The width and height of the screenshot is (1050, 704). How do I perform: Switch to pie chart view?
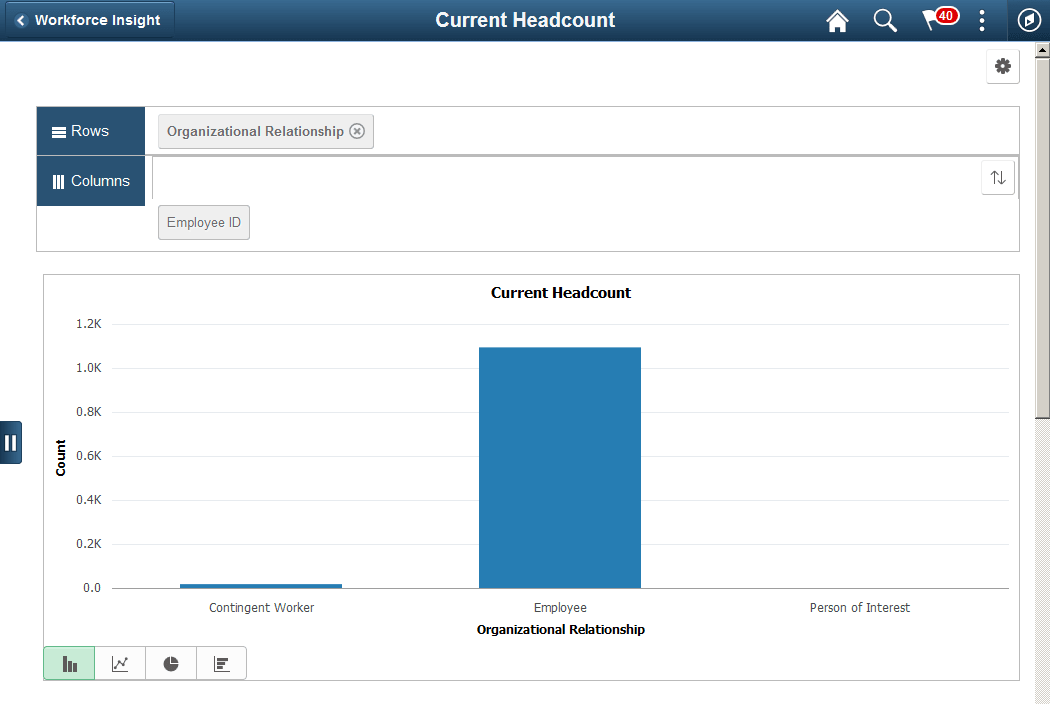171,663
